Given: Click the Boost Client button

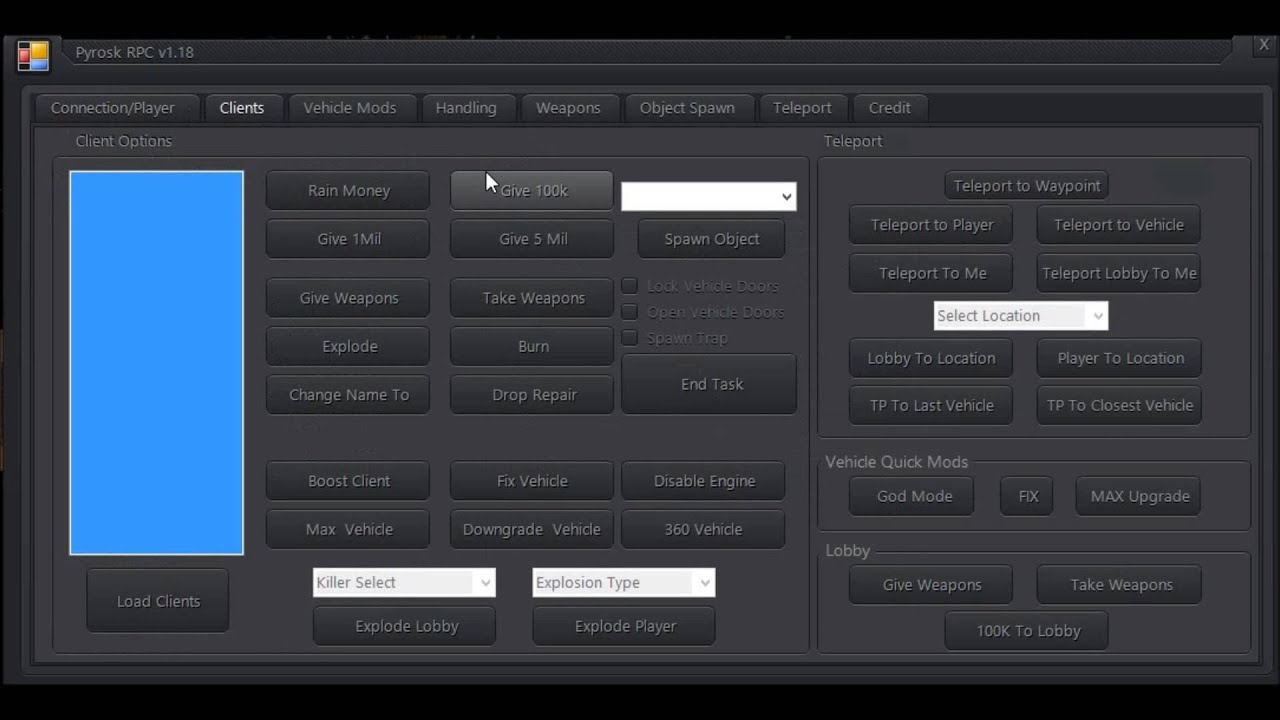Looking at the screenshot, I should tap(348, 481).
